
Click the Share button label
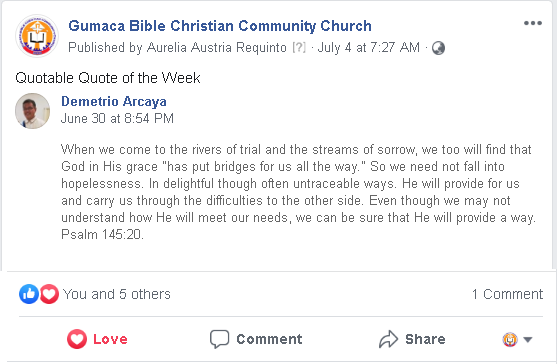pyautogui.click(x=425, y=339)
